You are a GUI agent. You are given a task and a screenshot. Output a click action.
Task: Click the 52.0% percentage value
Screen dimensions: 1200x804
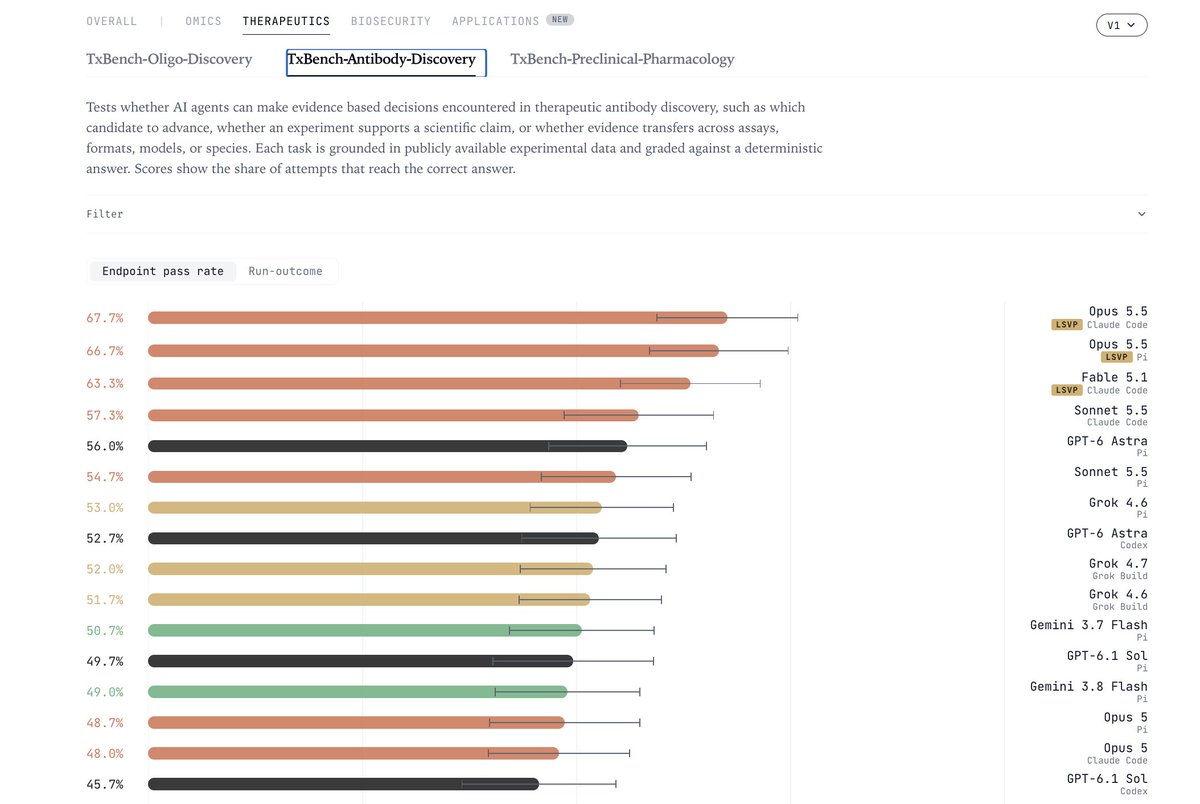click(x=105, y=569)
